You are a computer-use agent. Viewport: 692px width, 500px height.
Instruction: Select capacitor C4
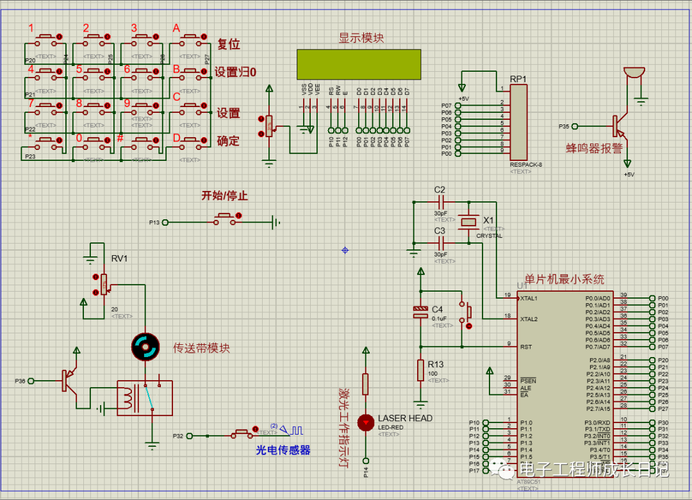click(x=421, y=312)
